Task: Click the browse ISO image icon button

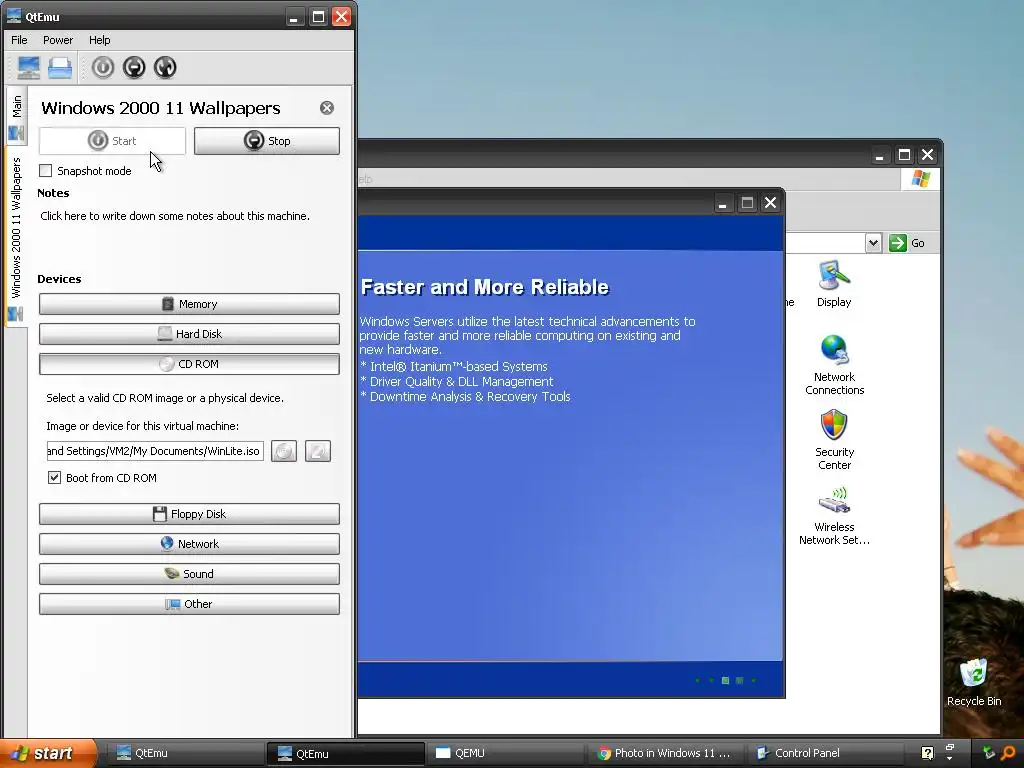Action: tap(318, 451)
